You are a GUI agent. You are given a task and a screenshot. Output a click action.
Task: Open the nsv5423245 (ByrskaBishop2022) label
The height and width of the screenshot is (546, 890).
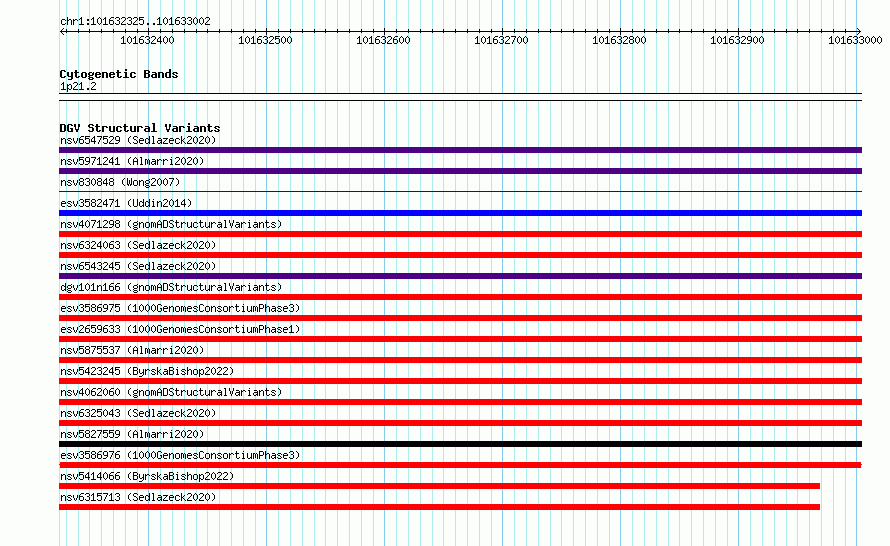147,371
